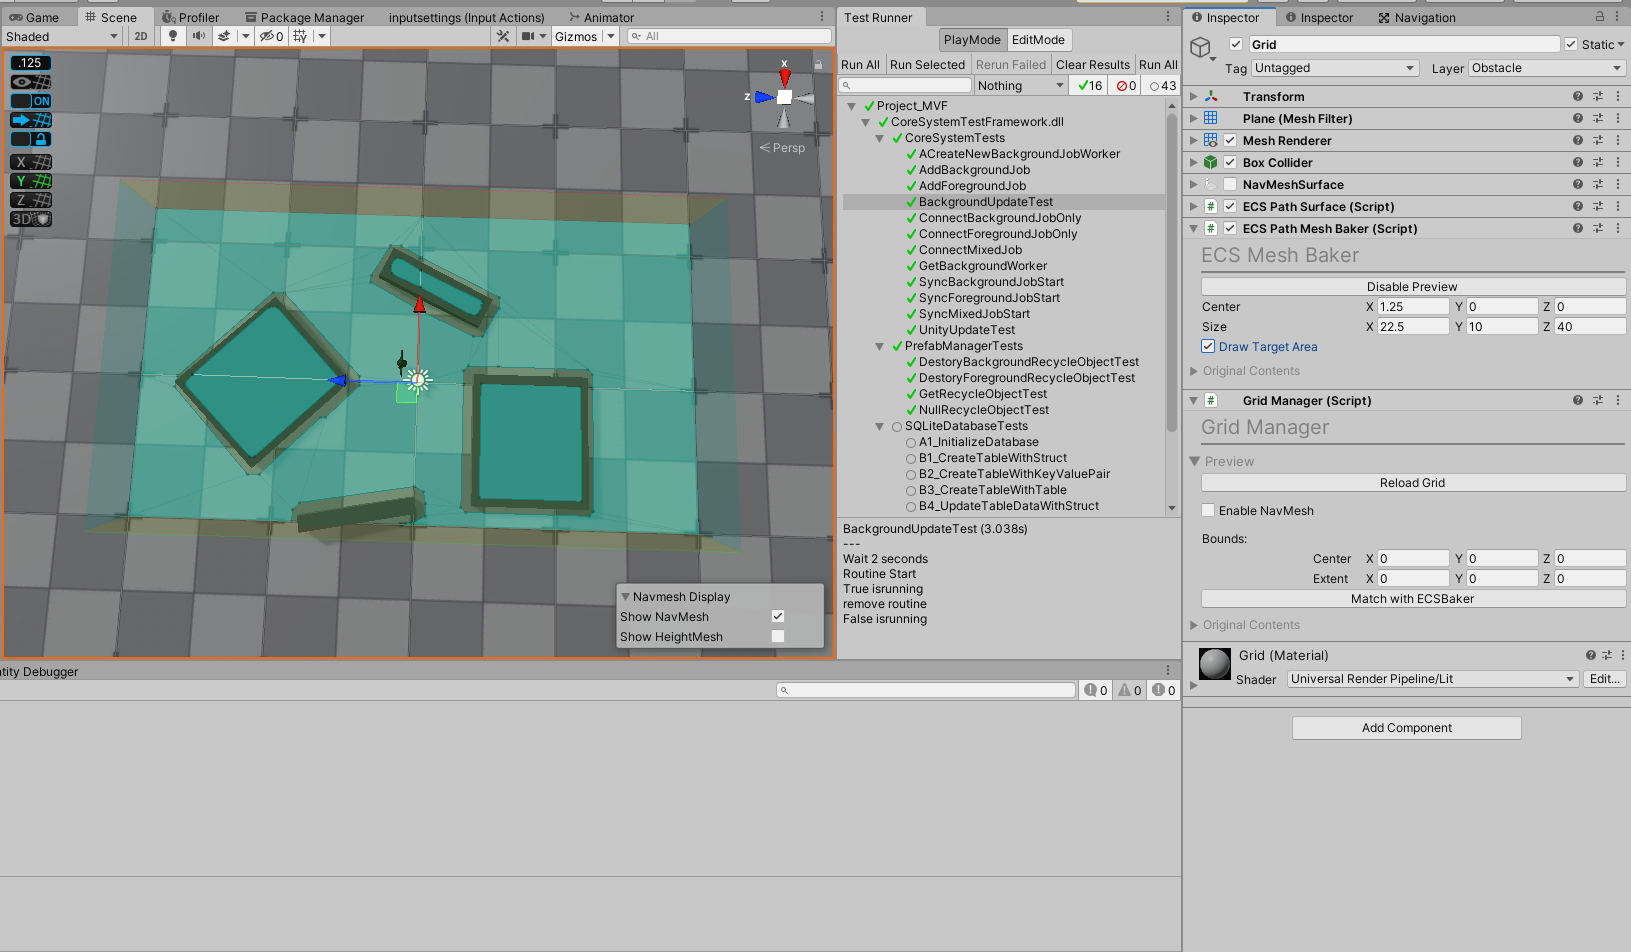Open the Layer dropdown showing Obstacle
The image size is (1631, 952).
[1547, 68]
